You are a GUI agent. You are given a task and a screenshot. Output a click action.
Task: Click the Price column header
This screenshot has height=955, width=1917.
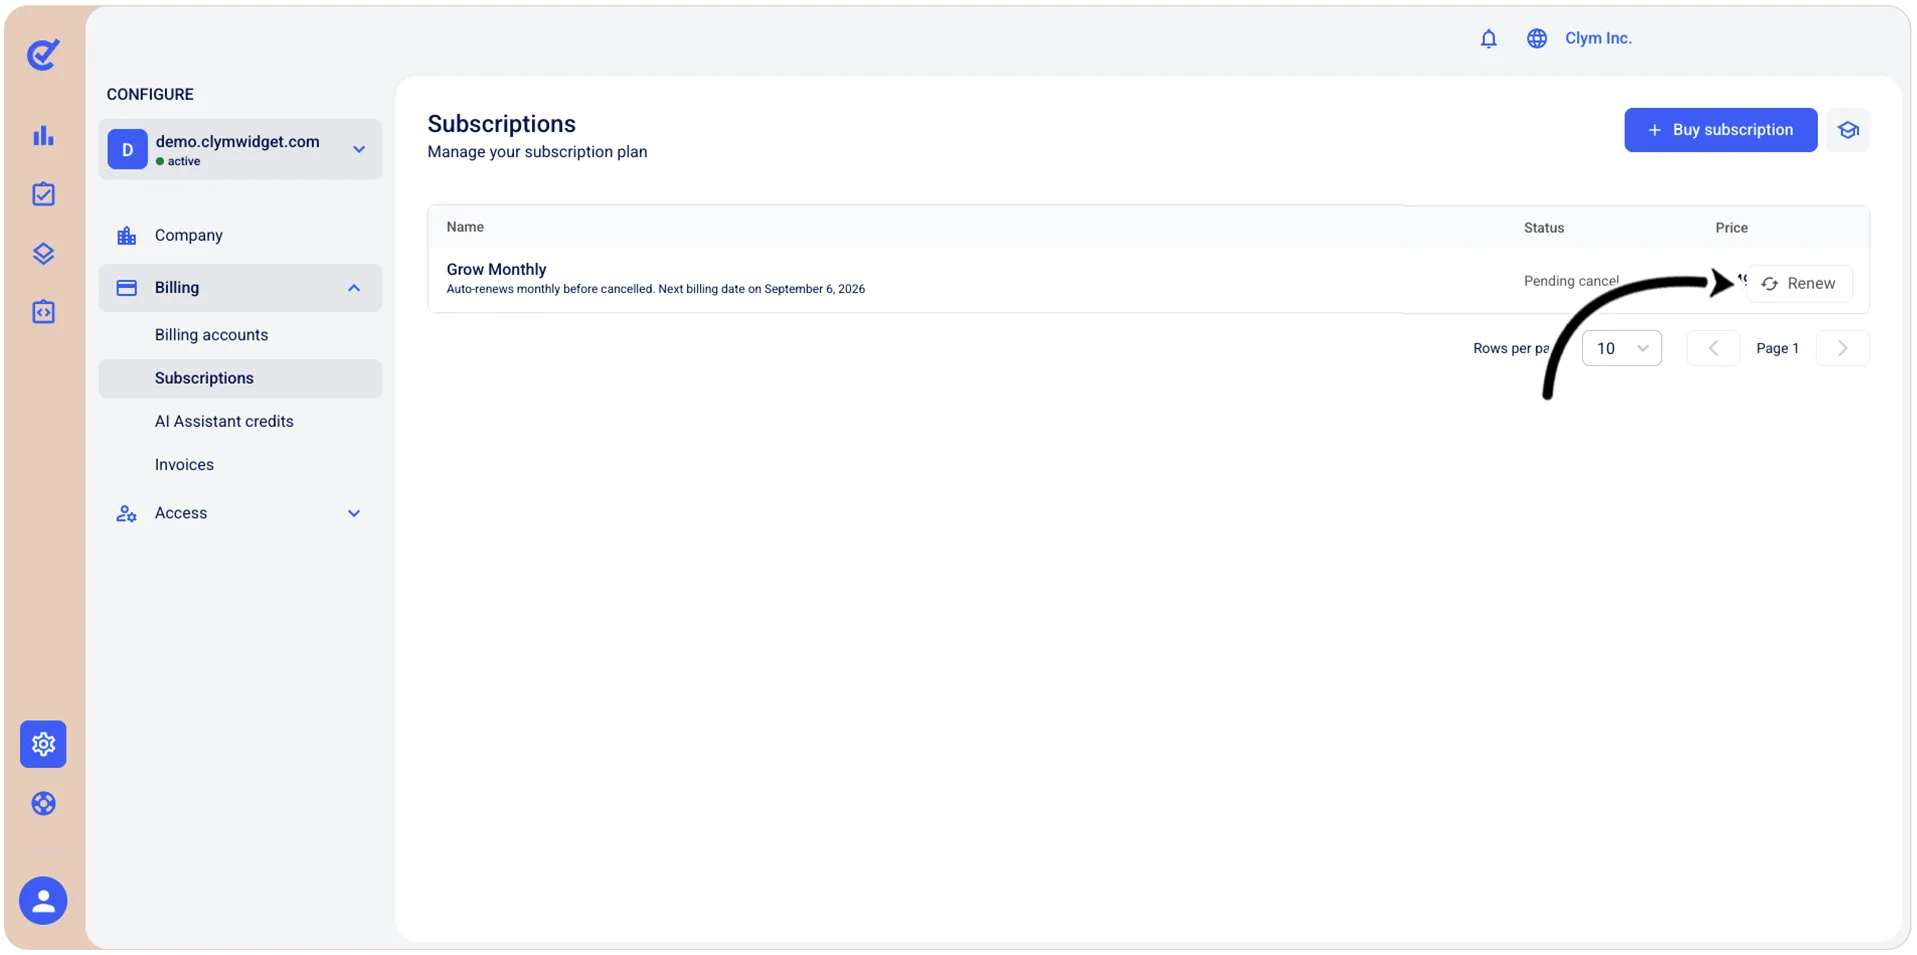pos(1731,228)
